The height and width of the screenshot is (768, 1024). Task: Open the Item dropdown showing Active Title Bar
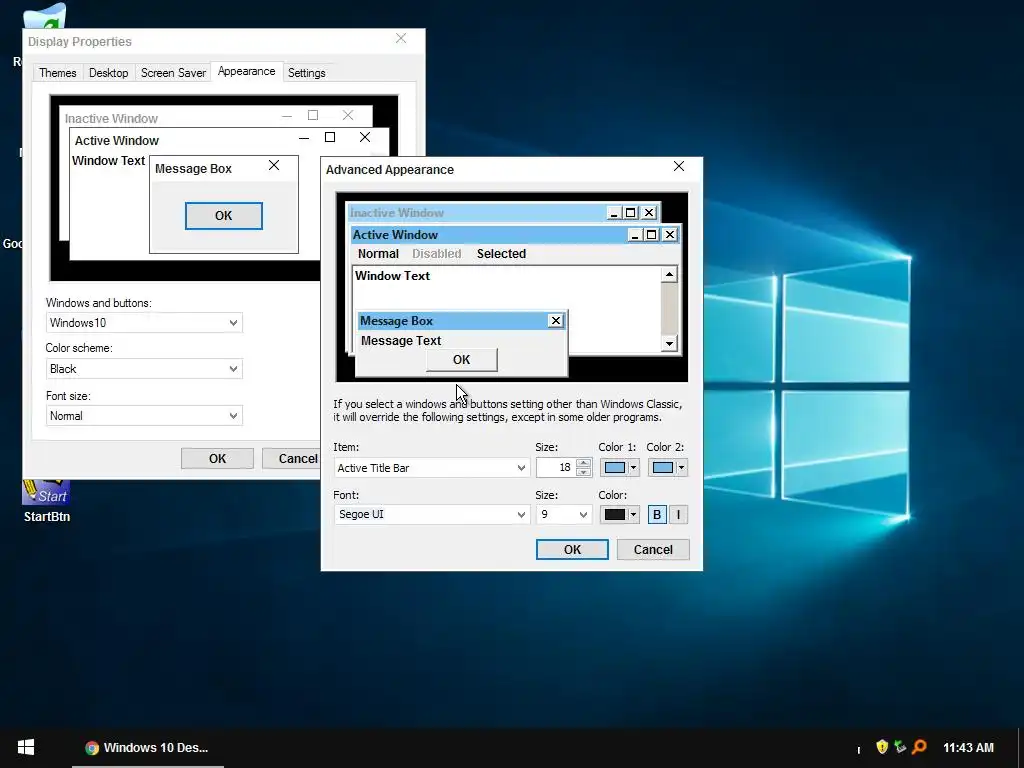[x=431, y=468]
